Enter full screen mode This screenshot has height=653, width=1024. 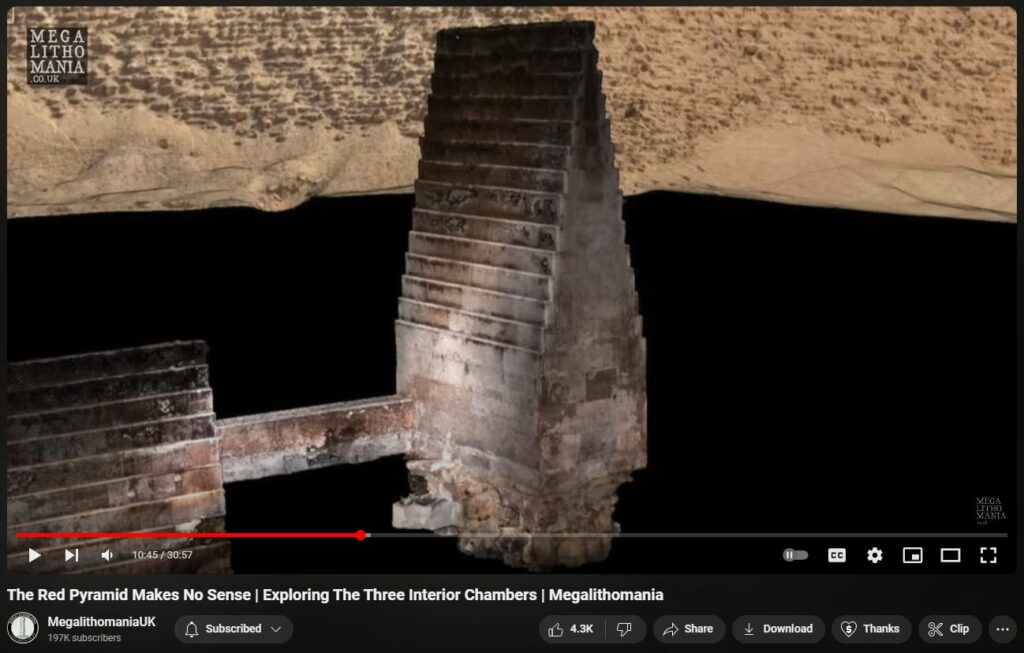[x=988, y=555]
